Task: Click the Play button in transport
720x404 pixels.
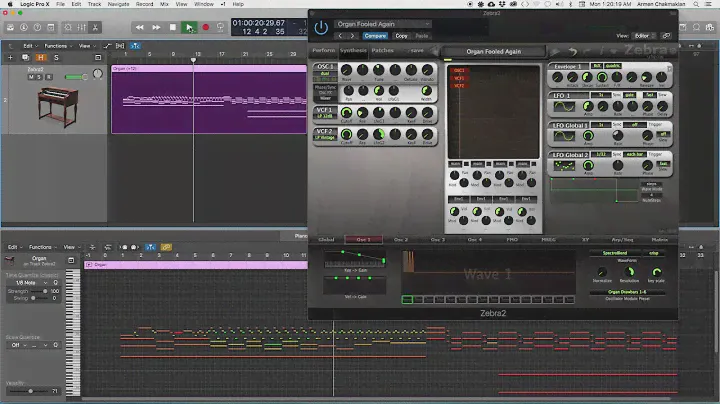Action: pyautogui.click(x=189, y=27)
